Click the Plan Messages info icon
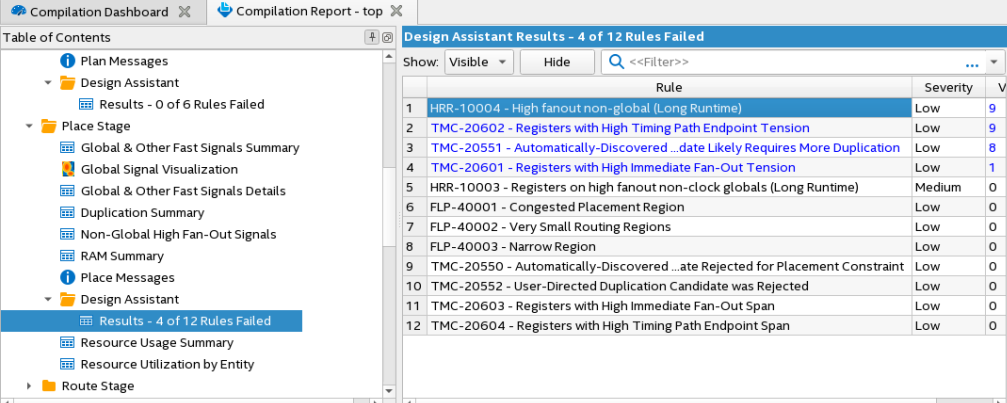The width and height of the screenshot is (1007, 403). coord(68,61)
